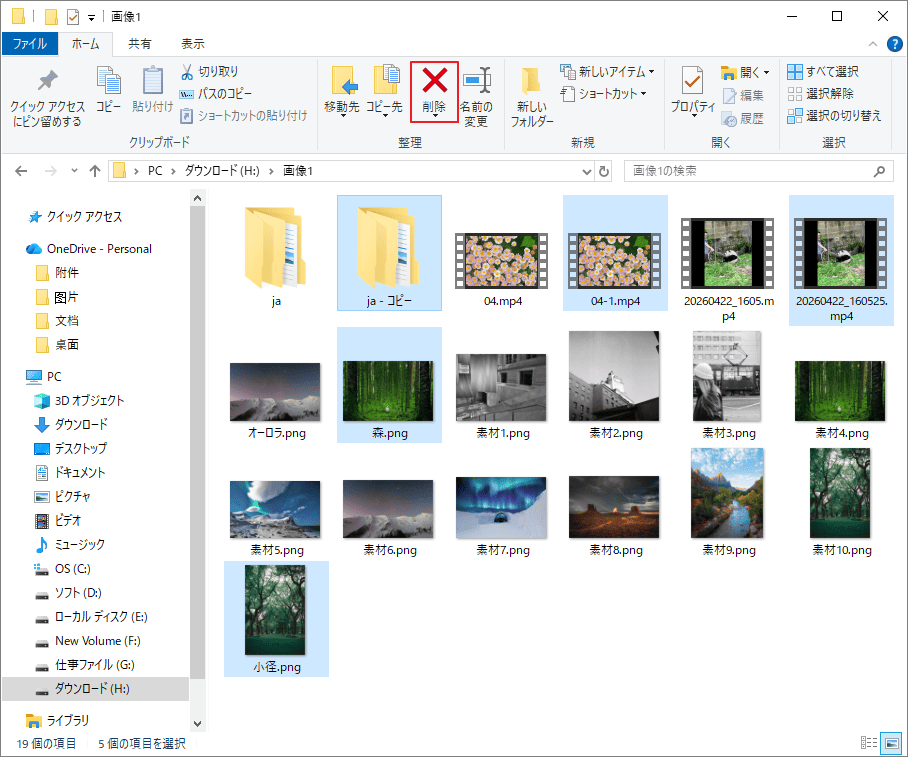
Task: Select 20260422_1605.mp4 video file
Action: (x=728, y=261)
